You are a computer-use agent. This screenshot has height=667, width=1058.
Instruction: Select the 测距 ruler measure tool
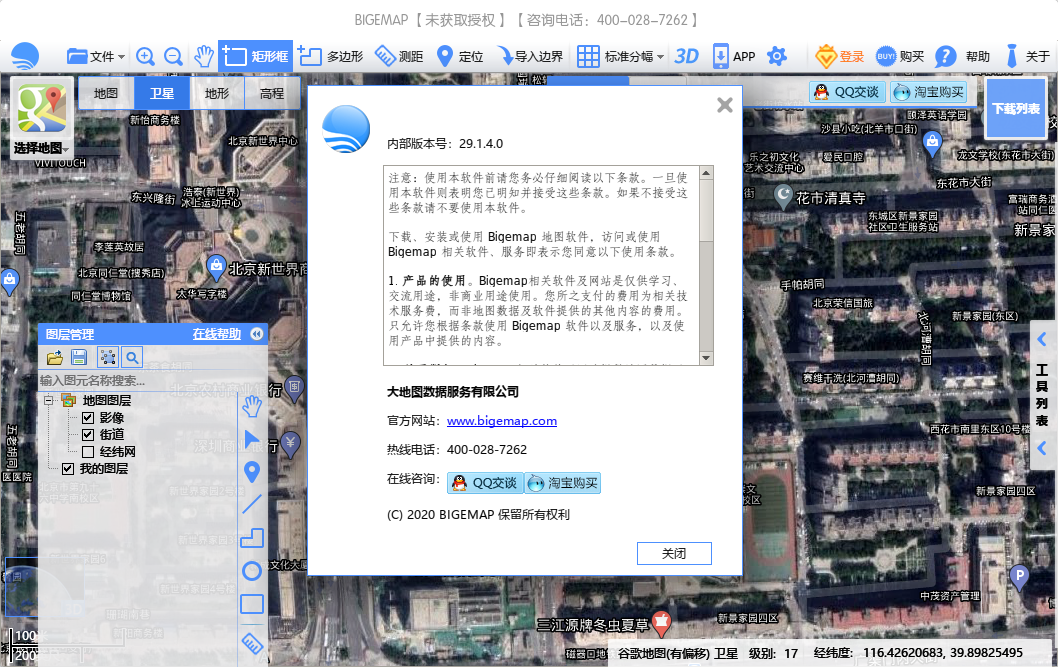point(398,57)
